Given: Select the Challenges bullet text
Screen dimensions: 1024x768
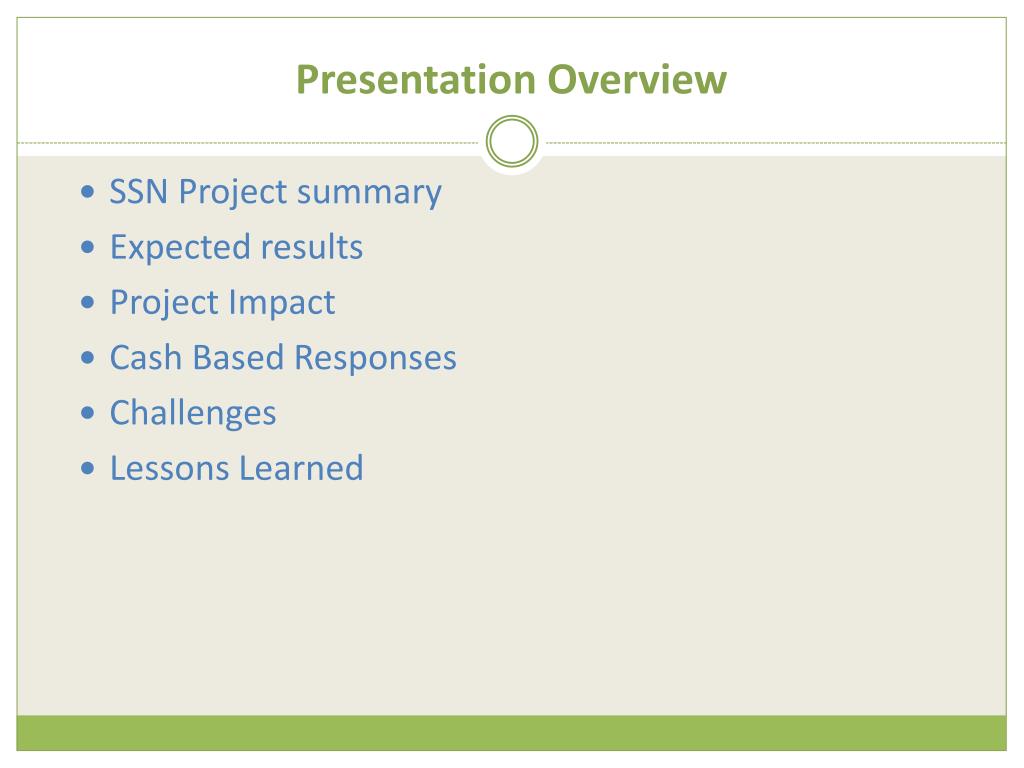Looking at the screenshot, I should pyautogui.click(x=193, y=413).
